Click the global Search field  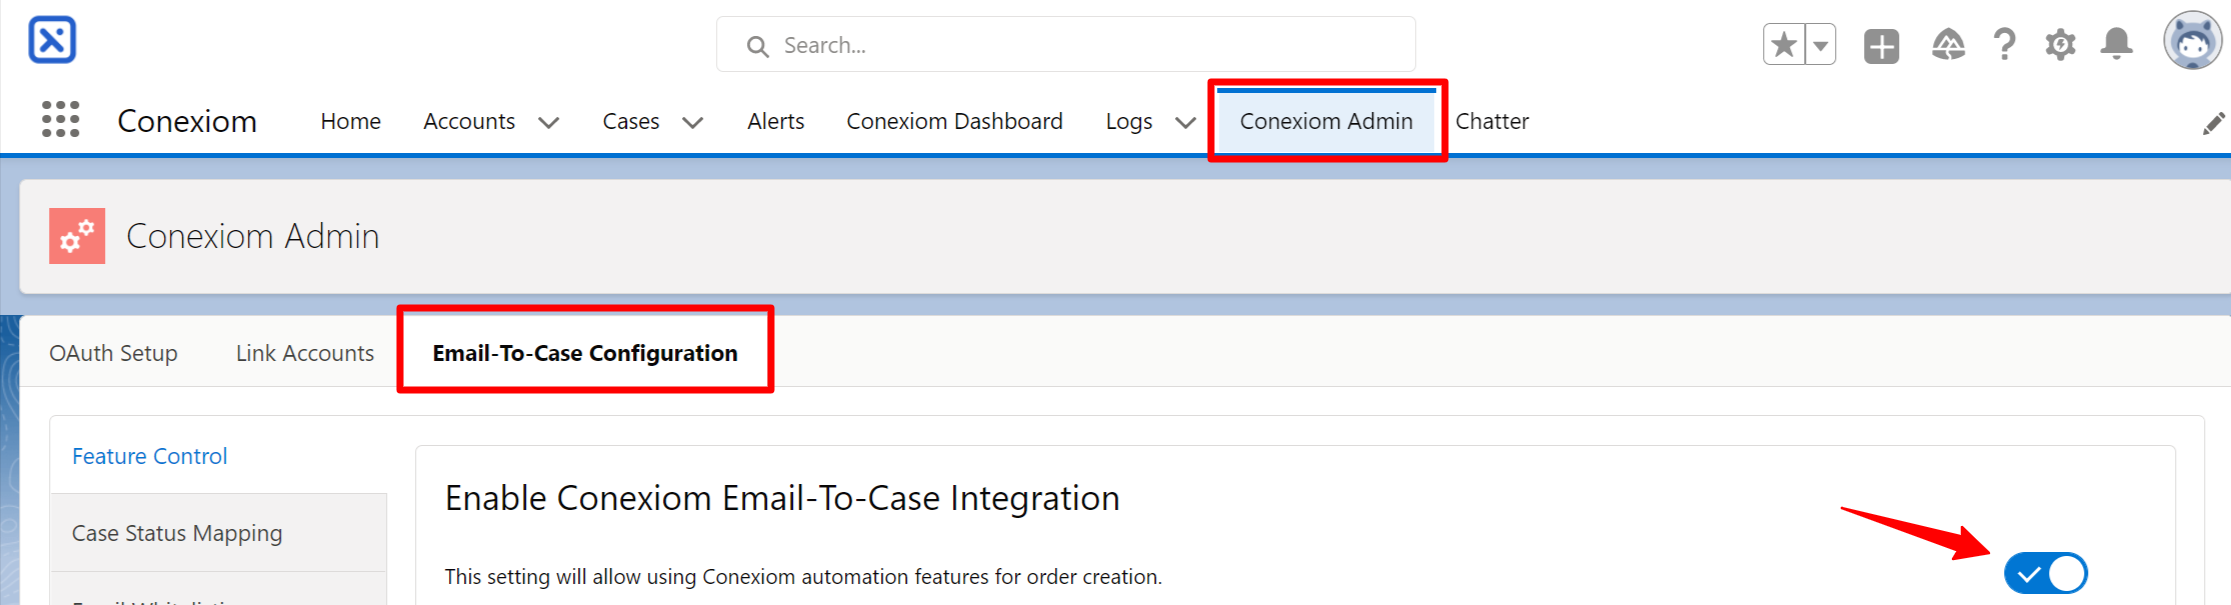[x=1066, y=45]
